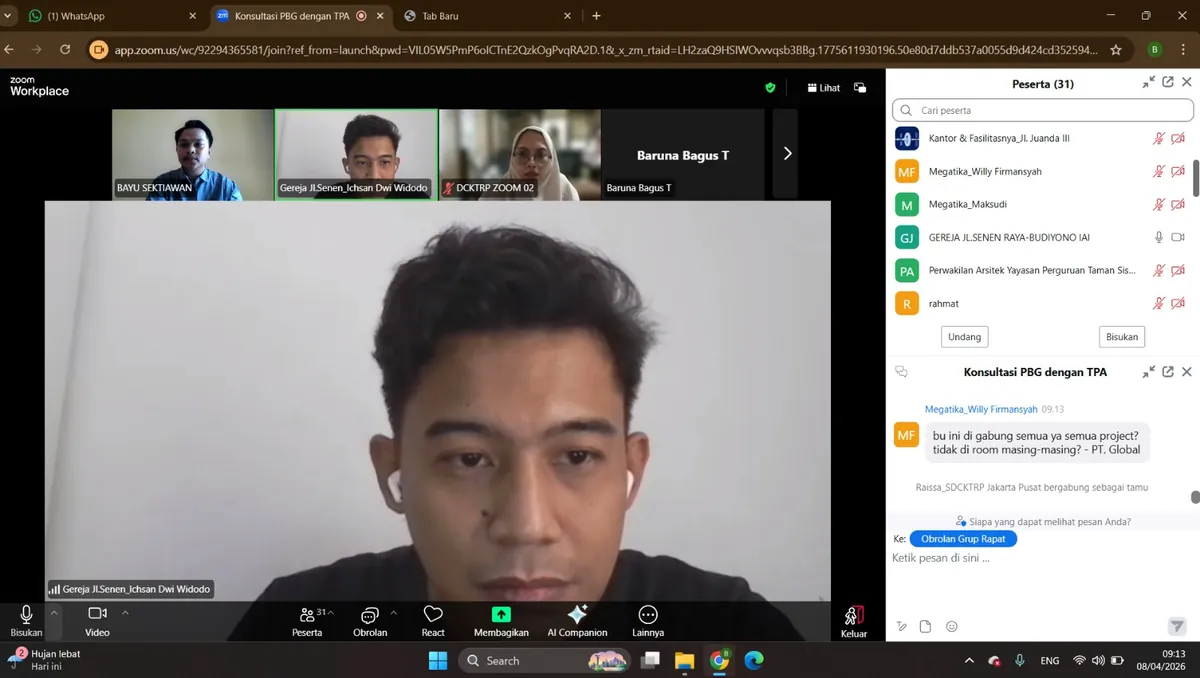Toggle video-off icon for Perwakilan Arsitek Yayasan

click(x=1178, y=270)
